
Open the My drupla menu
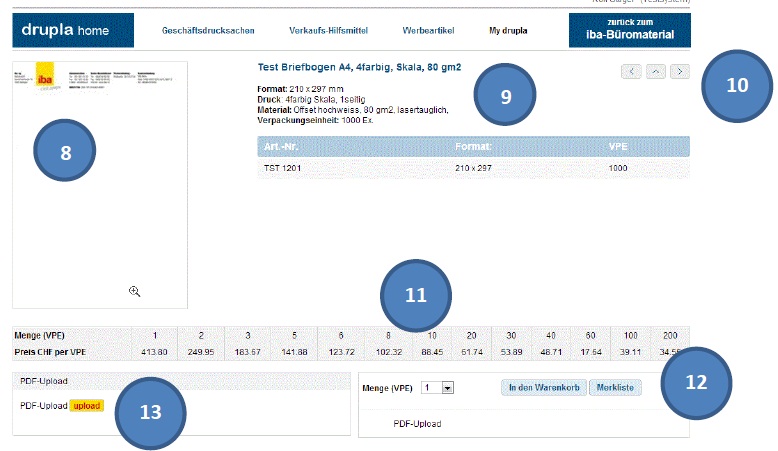tap(508, 31)
